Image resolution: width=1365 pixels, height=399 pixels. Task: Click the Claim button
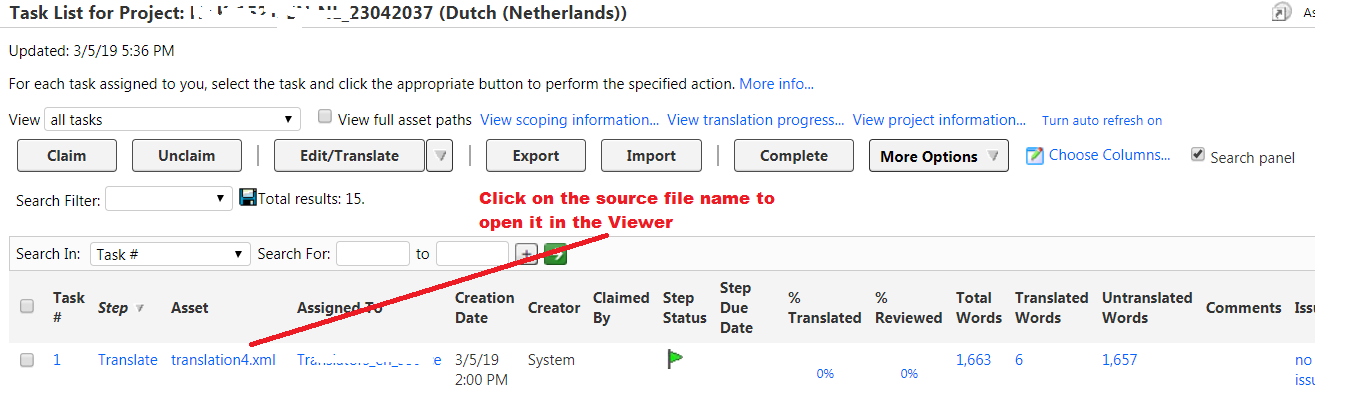pos(67,156)
